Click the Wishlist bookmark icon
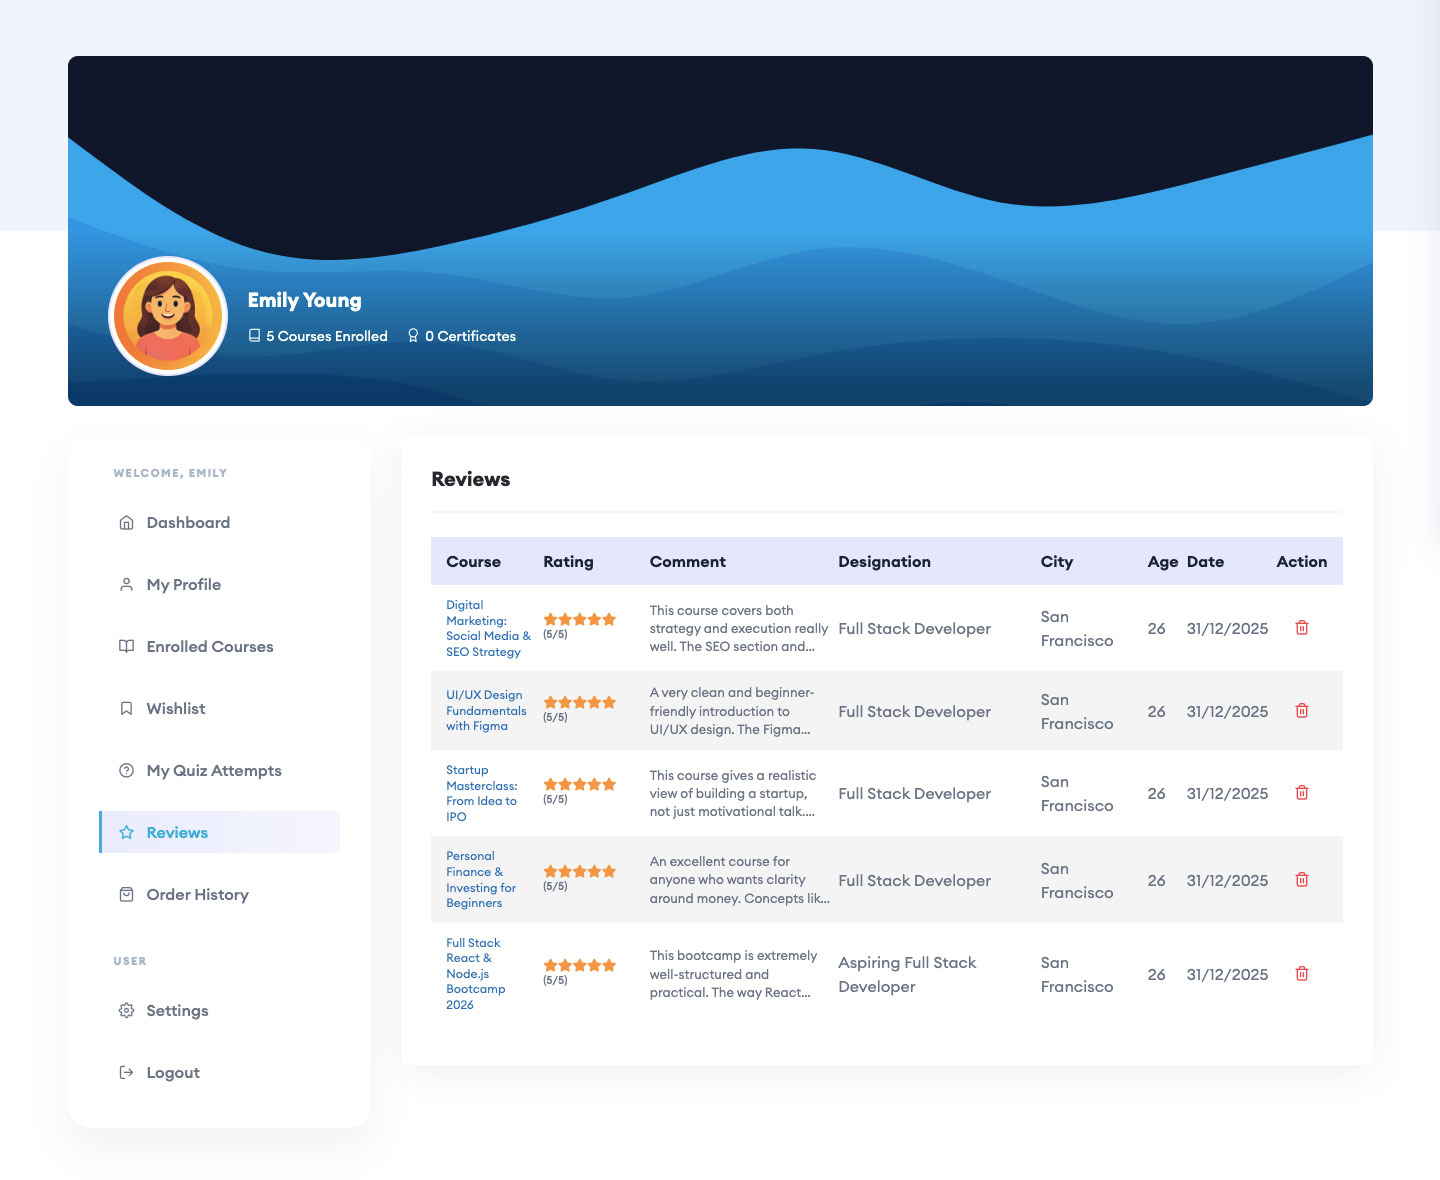 pyautogui.click(x=126, y=708)
